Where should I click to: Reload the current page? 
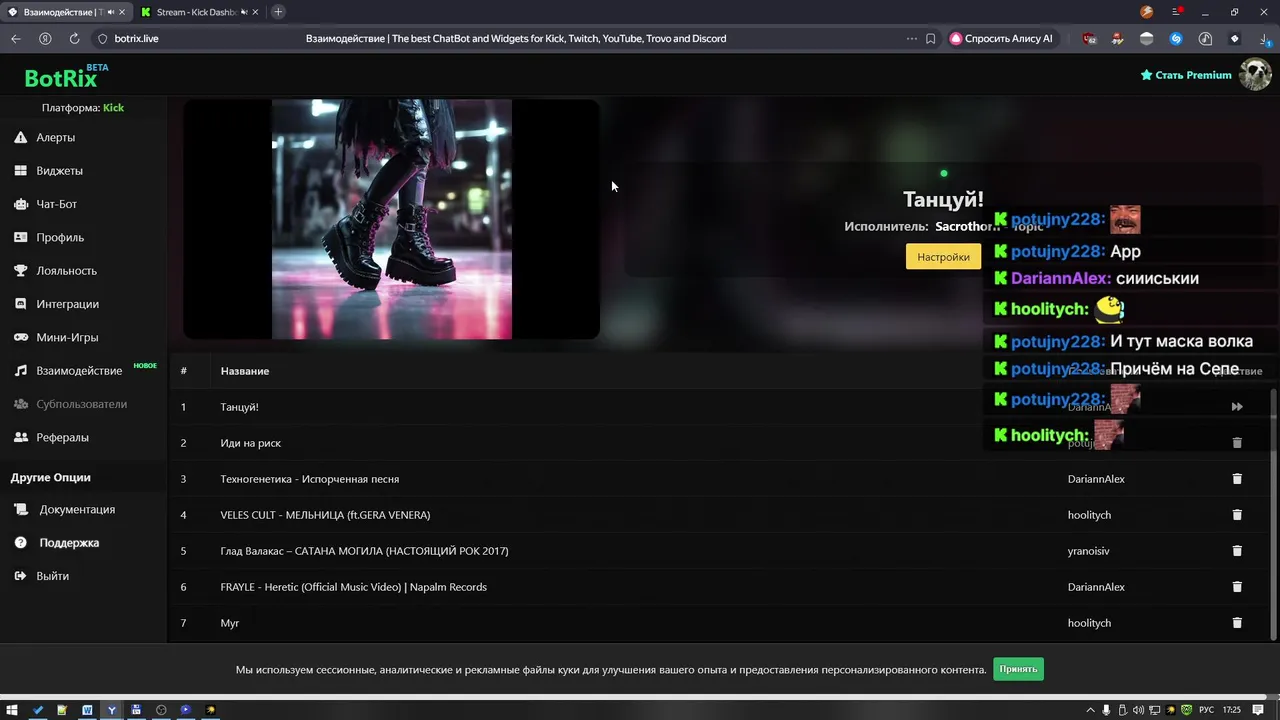[x=74, y=38]
